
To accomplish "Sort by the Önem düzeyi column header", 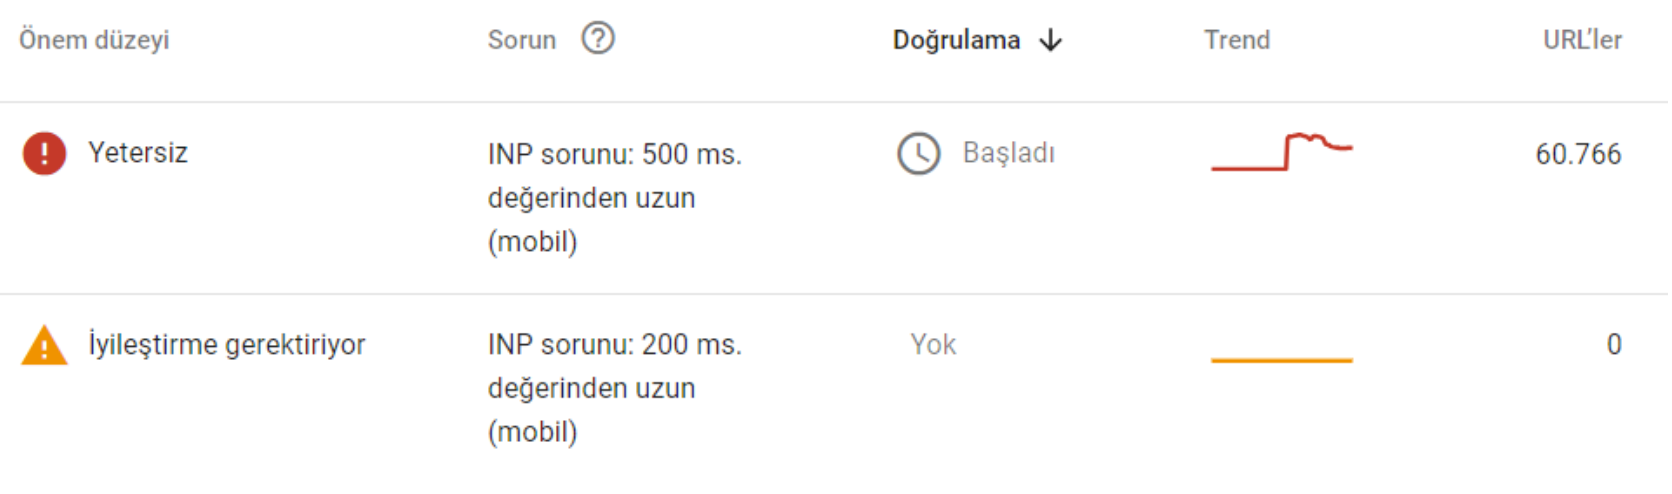I will point(94,40).
